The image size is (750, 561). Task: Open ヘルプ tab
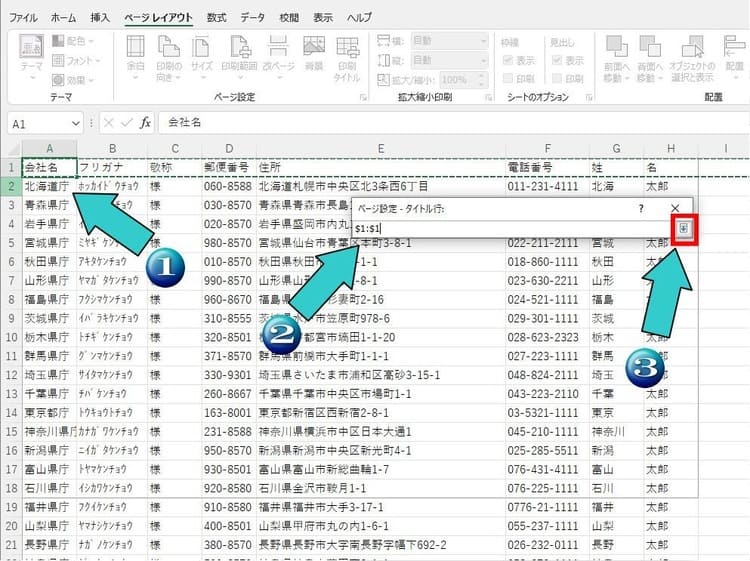[x=359, y=18]
